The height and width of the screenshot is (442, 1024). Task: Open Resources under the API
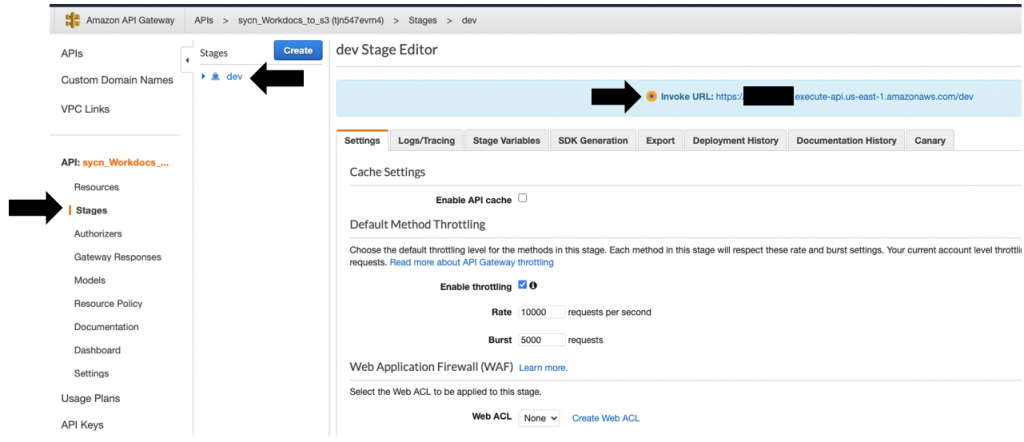[97, 187]
